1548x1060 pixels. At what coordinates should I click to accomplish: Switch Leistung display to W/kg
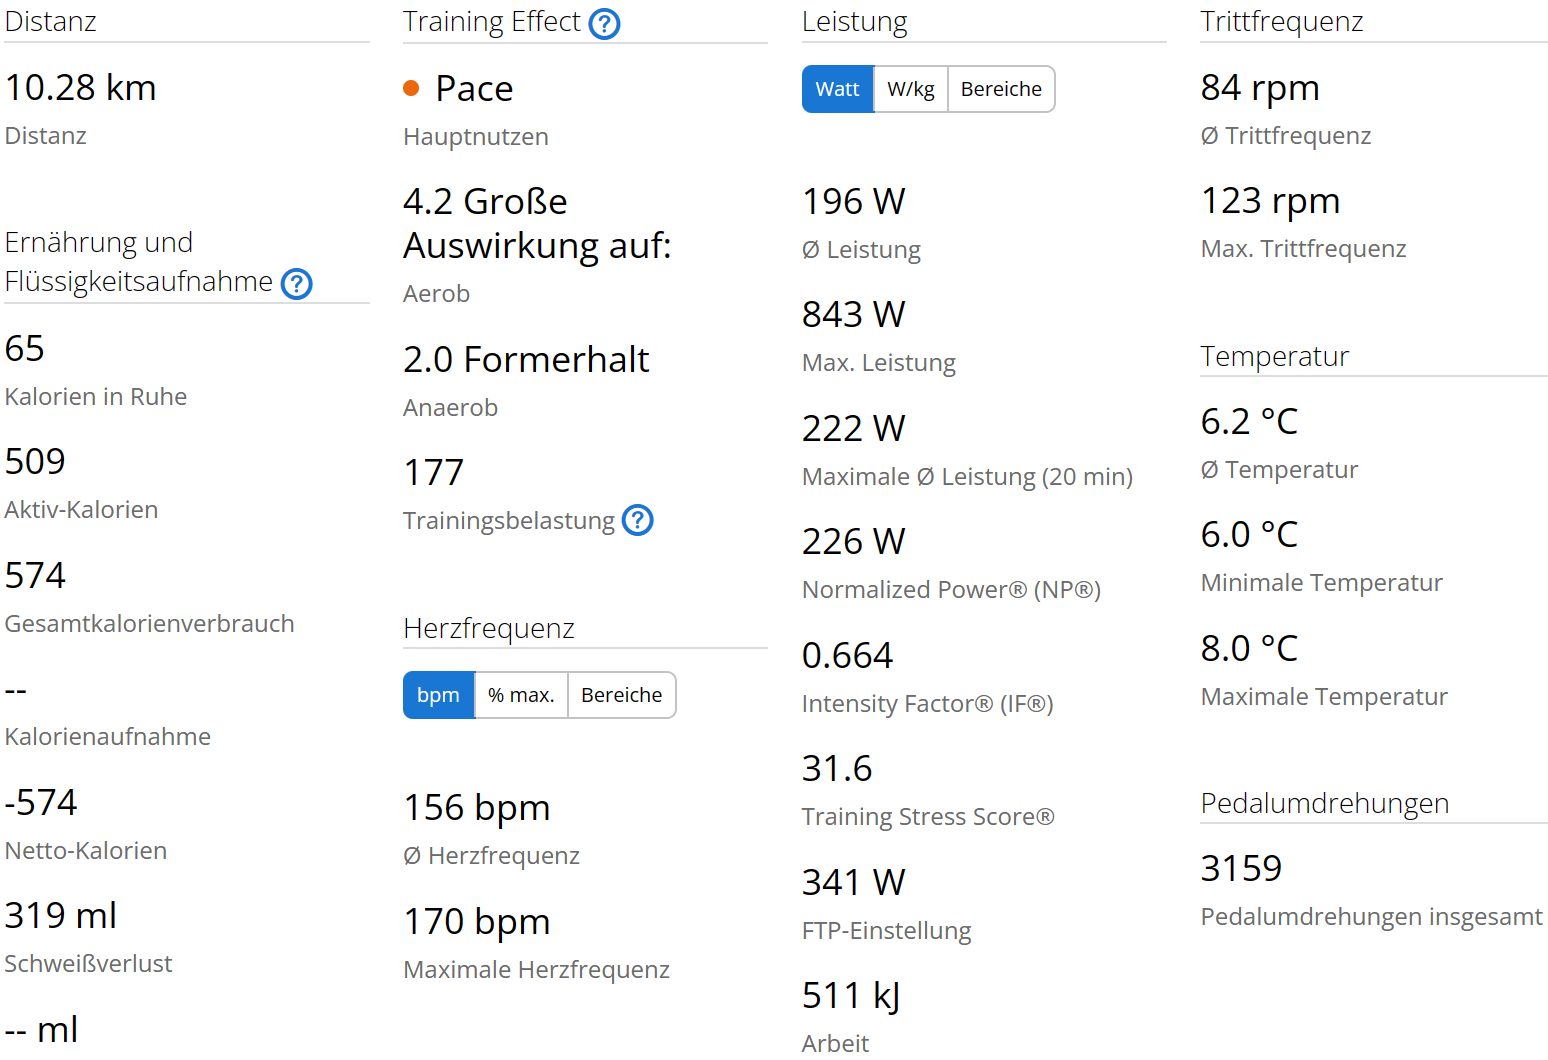pyautogui.click(x=910, y=89)
